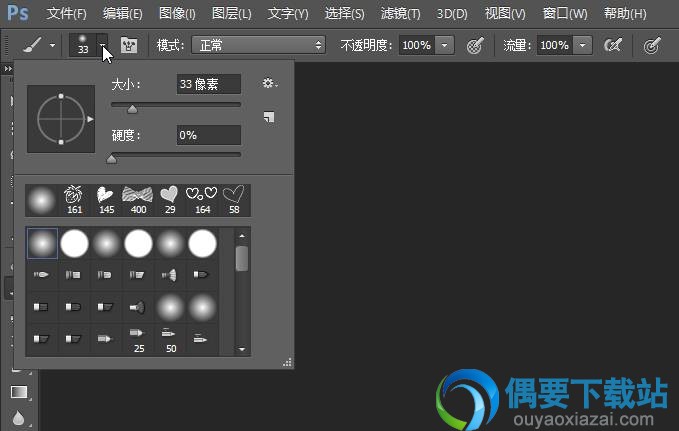The width and height of the screenshot is (679, 431).
Task: Expand the Brush tool preset picker arrow
Action: click(x=52, y=45)
